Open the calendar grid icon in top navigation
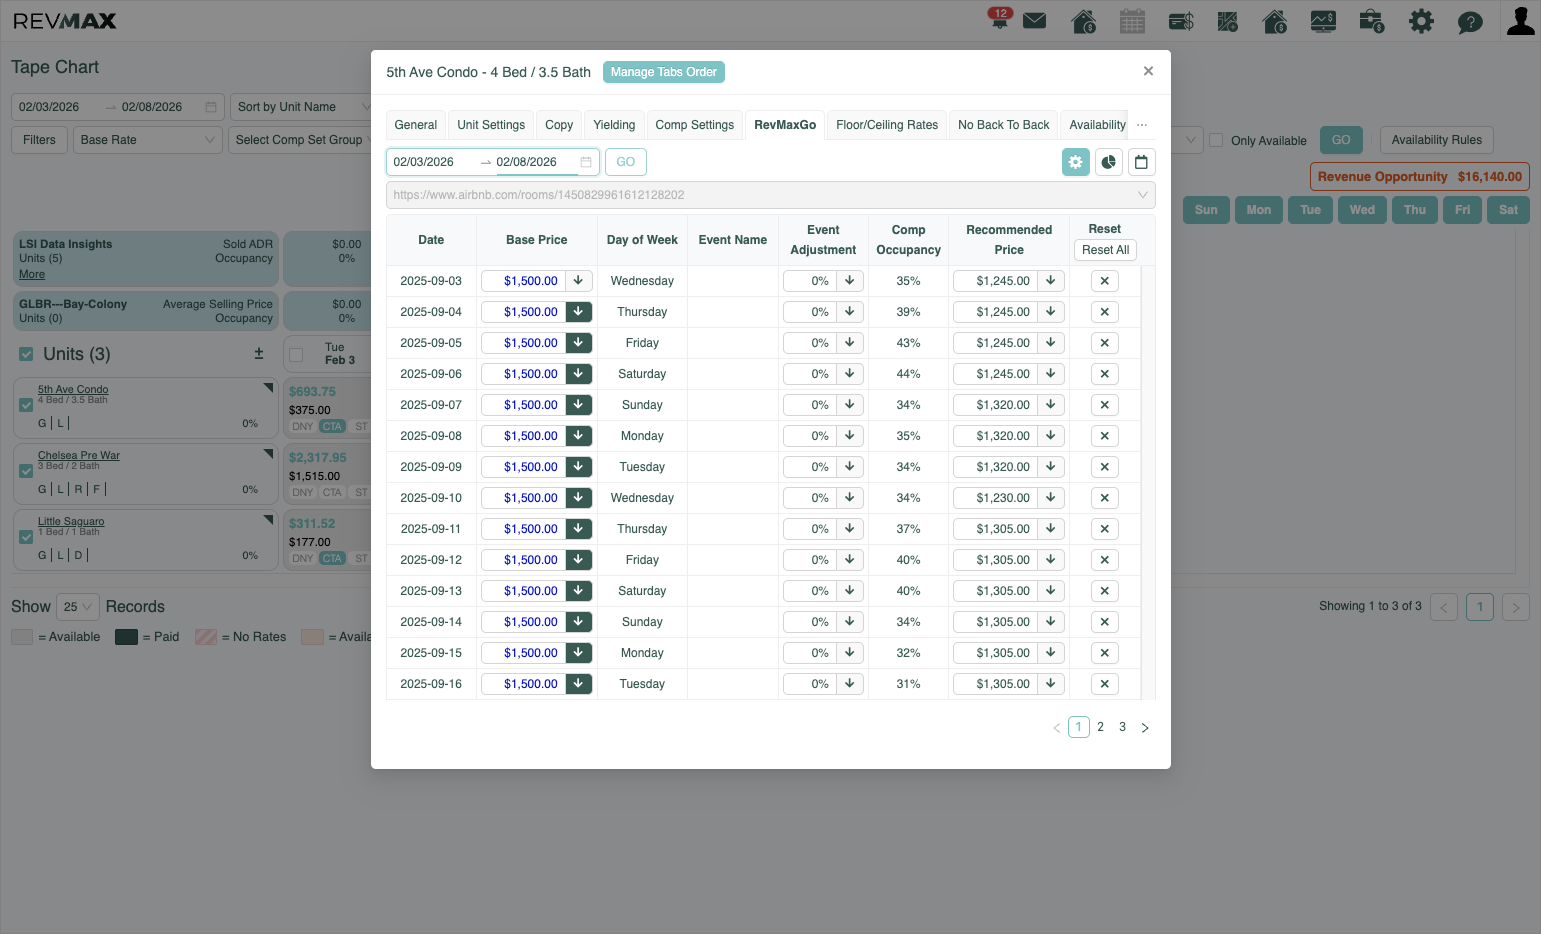Viewport: 1541px width, 934px height. pyautogui.click(x=1132, y=21)
